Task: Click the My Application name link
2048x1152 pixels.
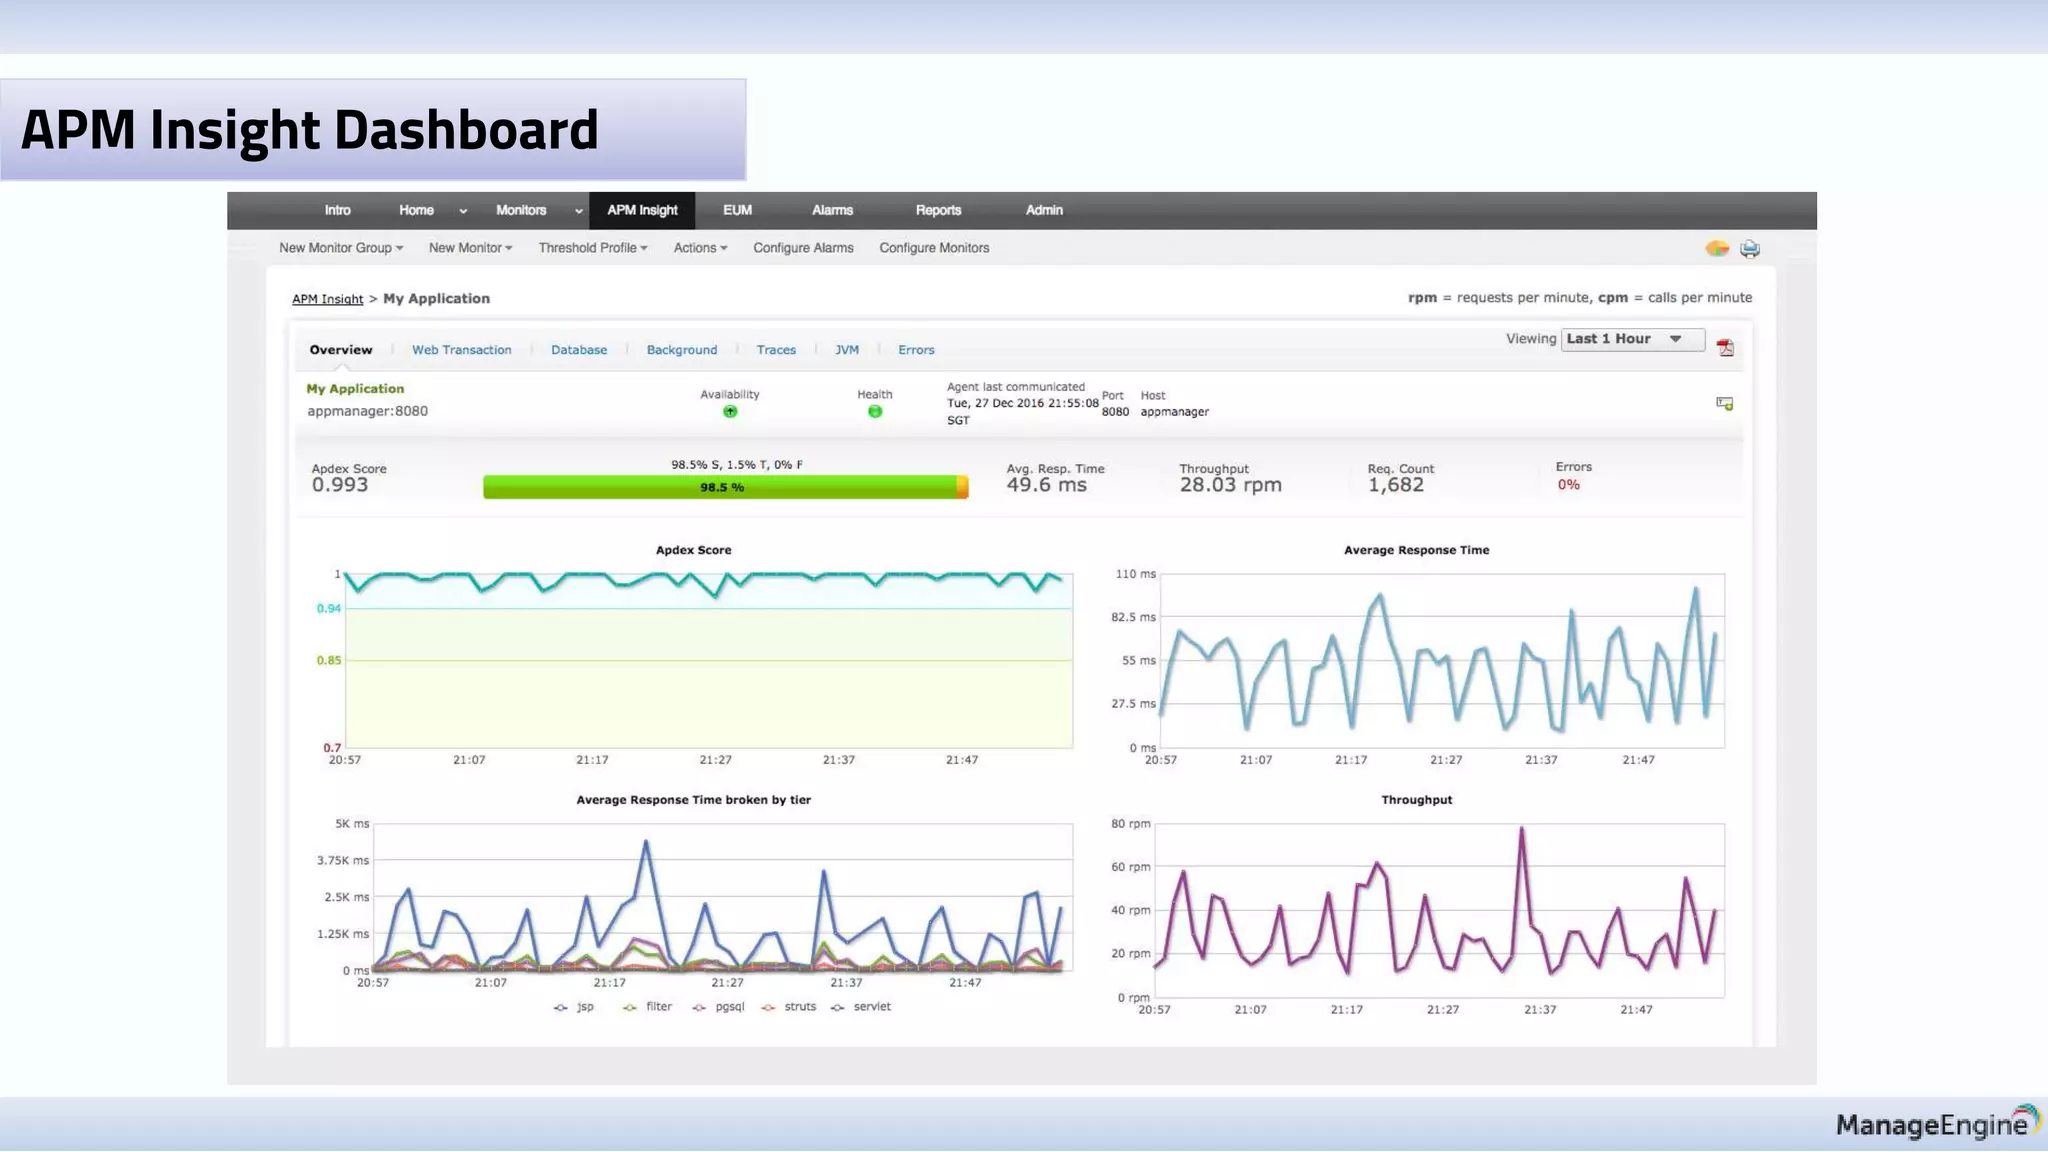Action: 355,389
